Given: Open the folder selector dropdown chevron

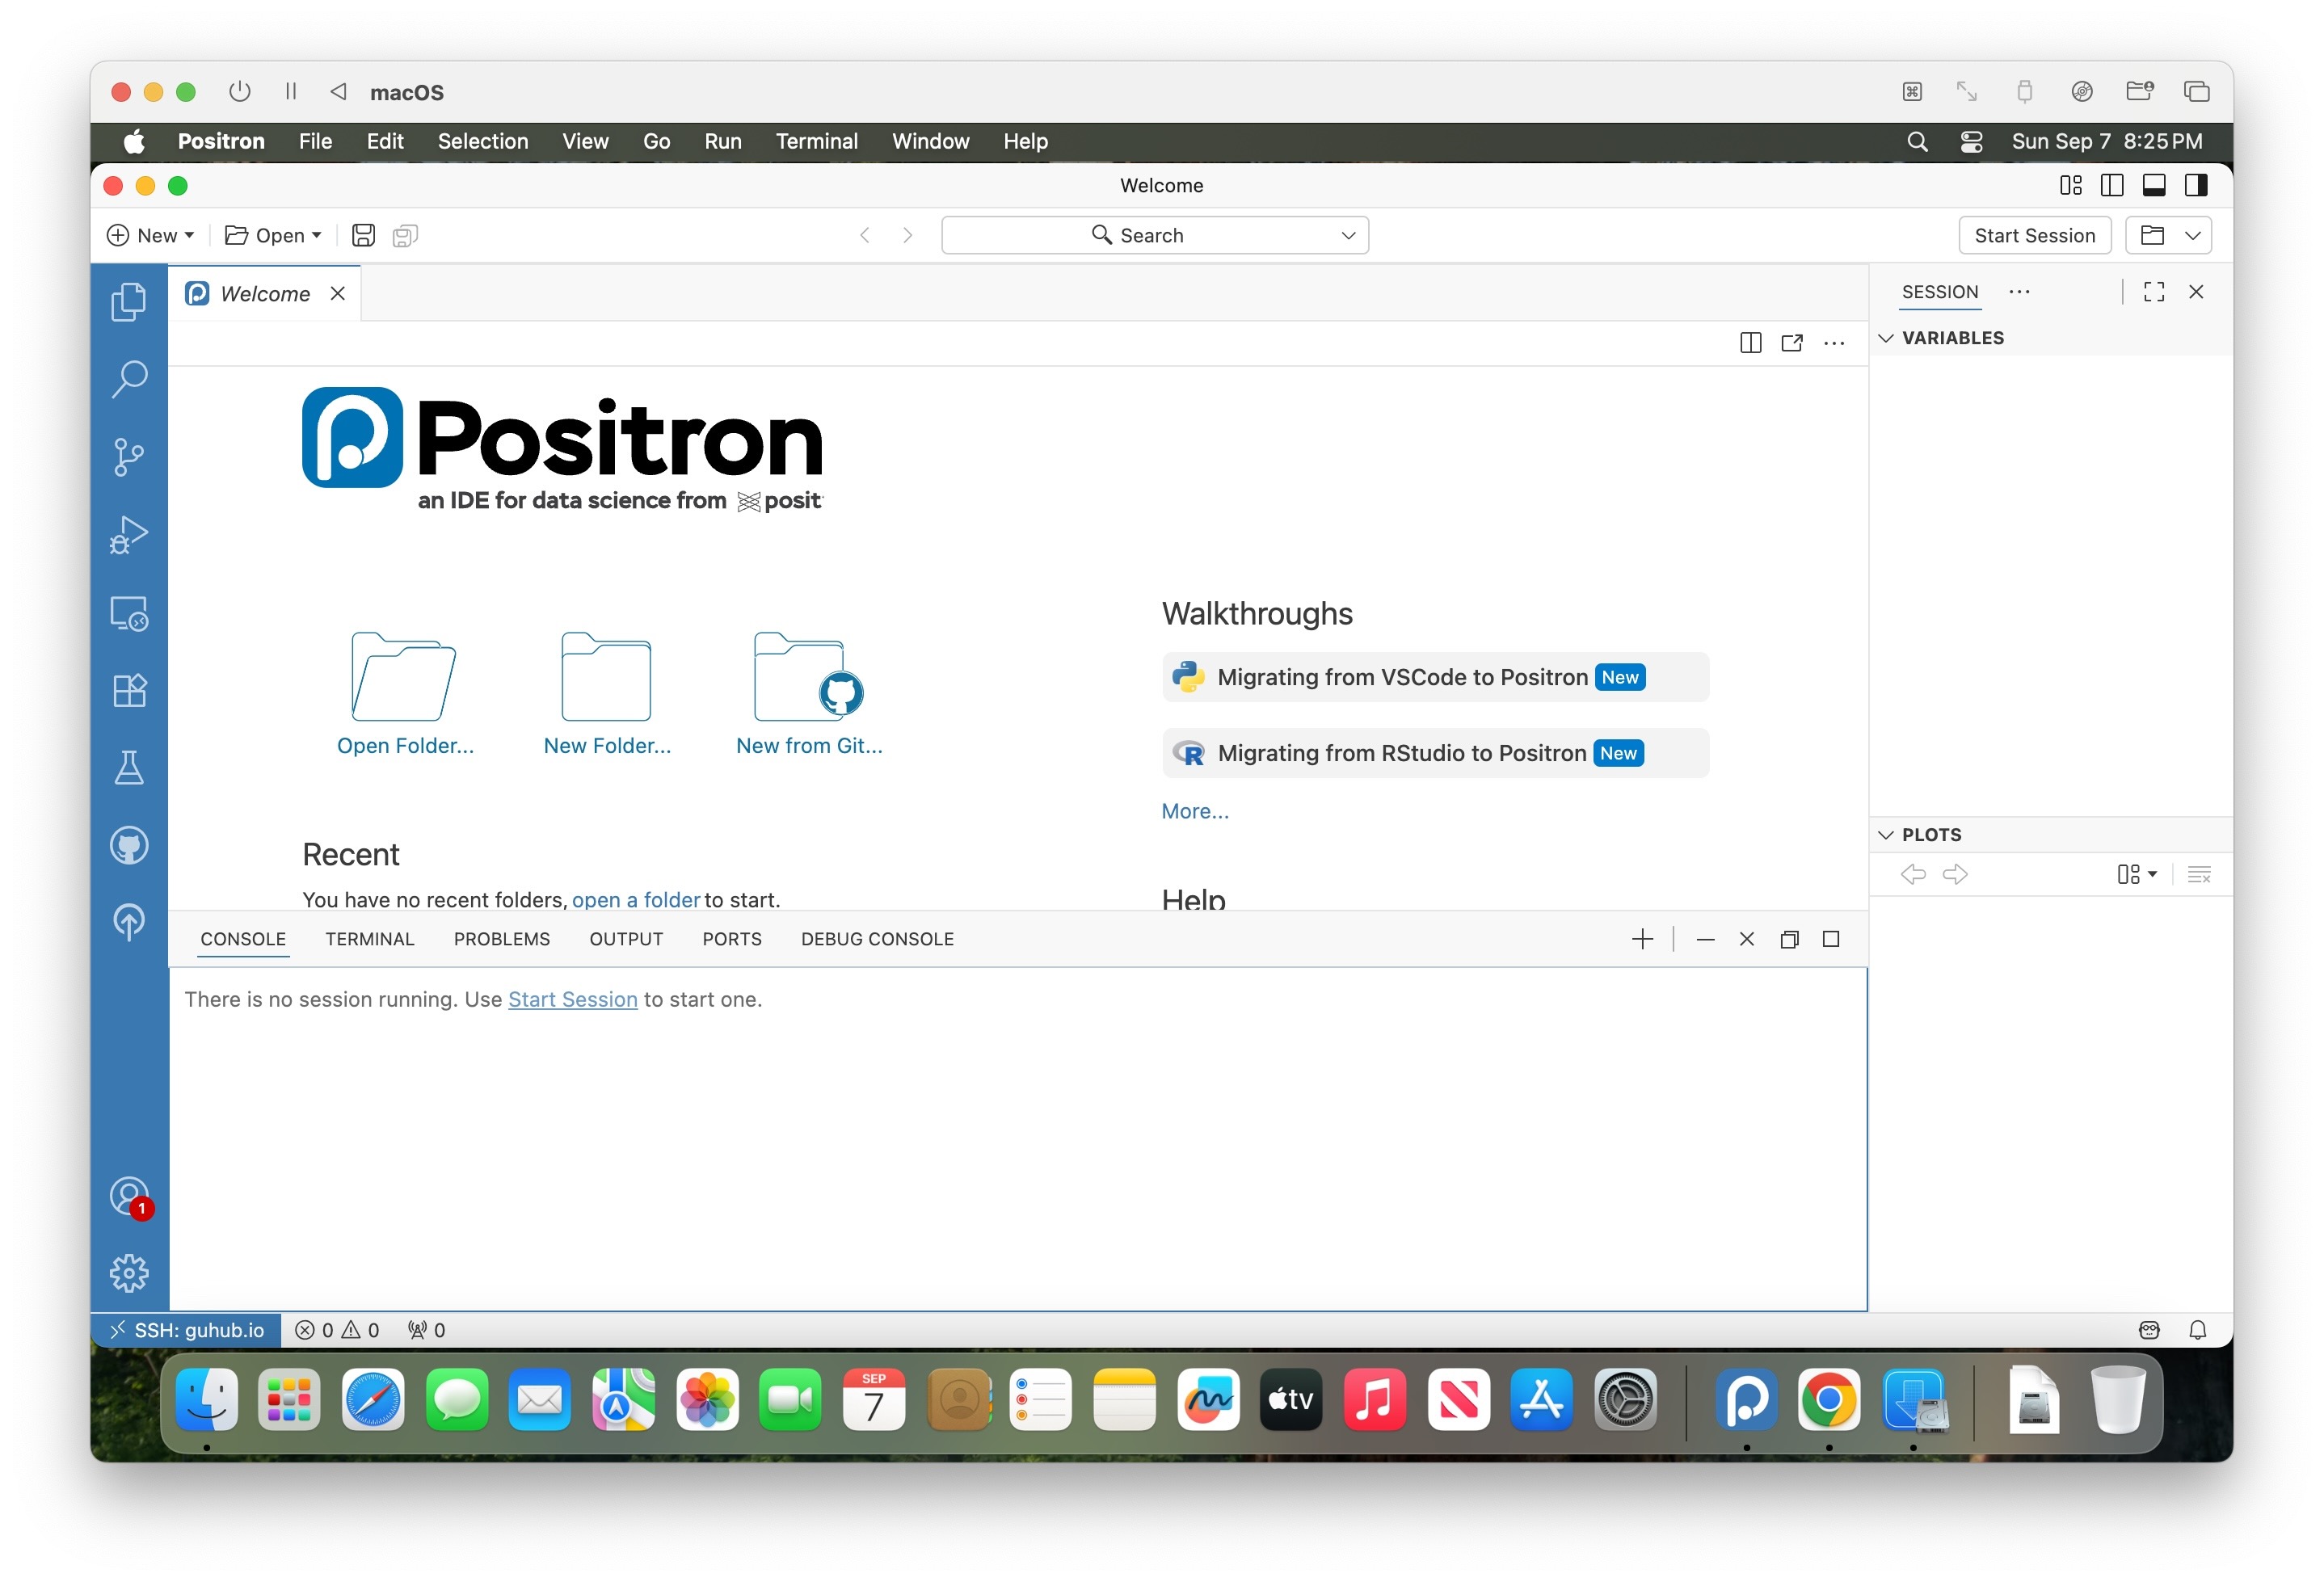Looking at the screenshot, I should [x=2192, y=235].
